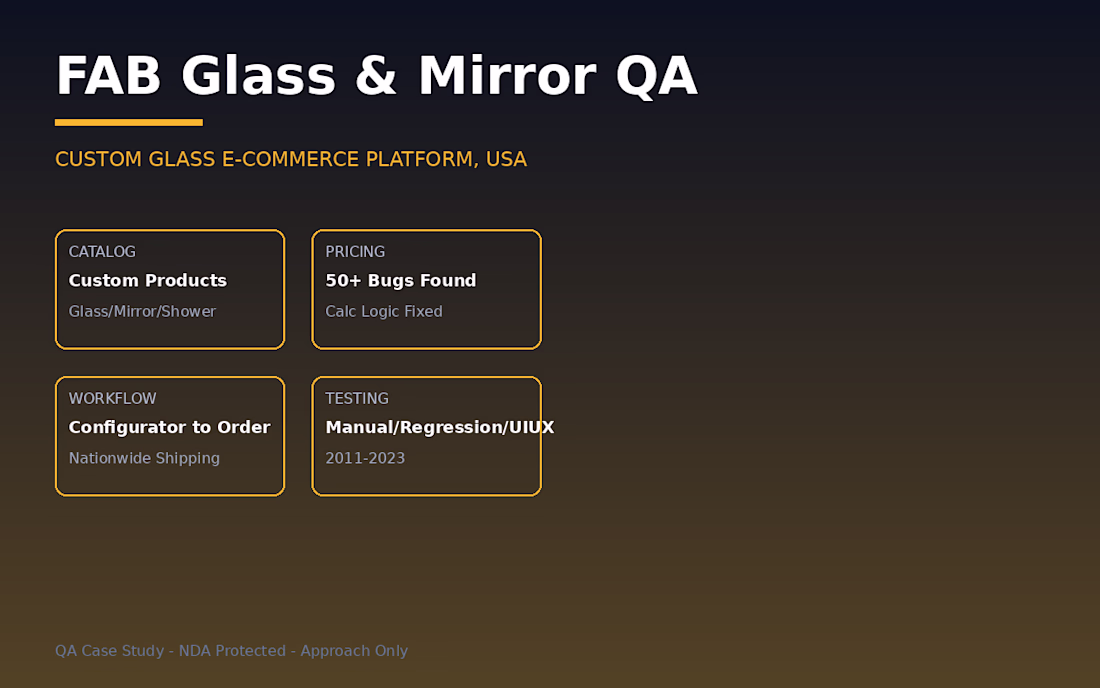Select Manual/Regression/UIUX heading
This screenshot has width=1100, height=688.
tap(440, 427)
